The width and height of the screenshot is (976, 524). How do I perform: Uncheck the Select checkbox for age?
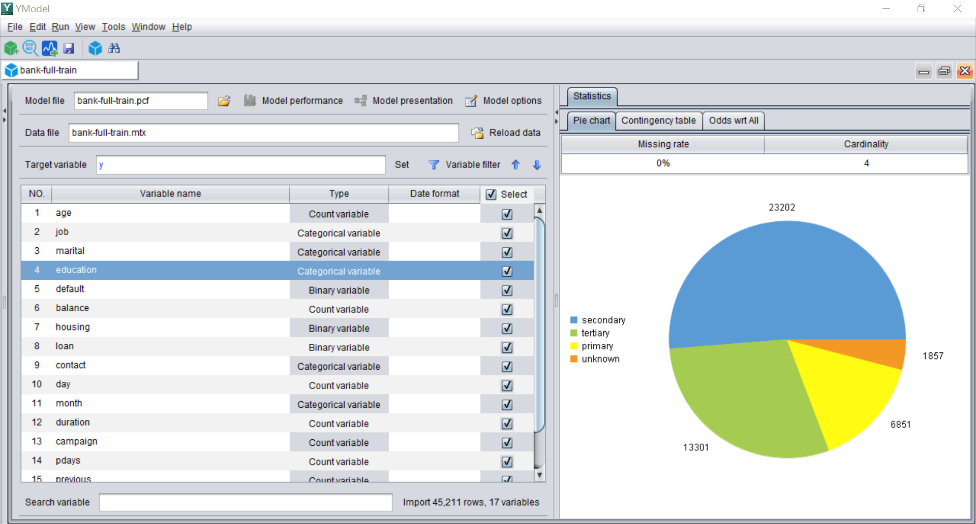(x=507, y=214)
